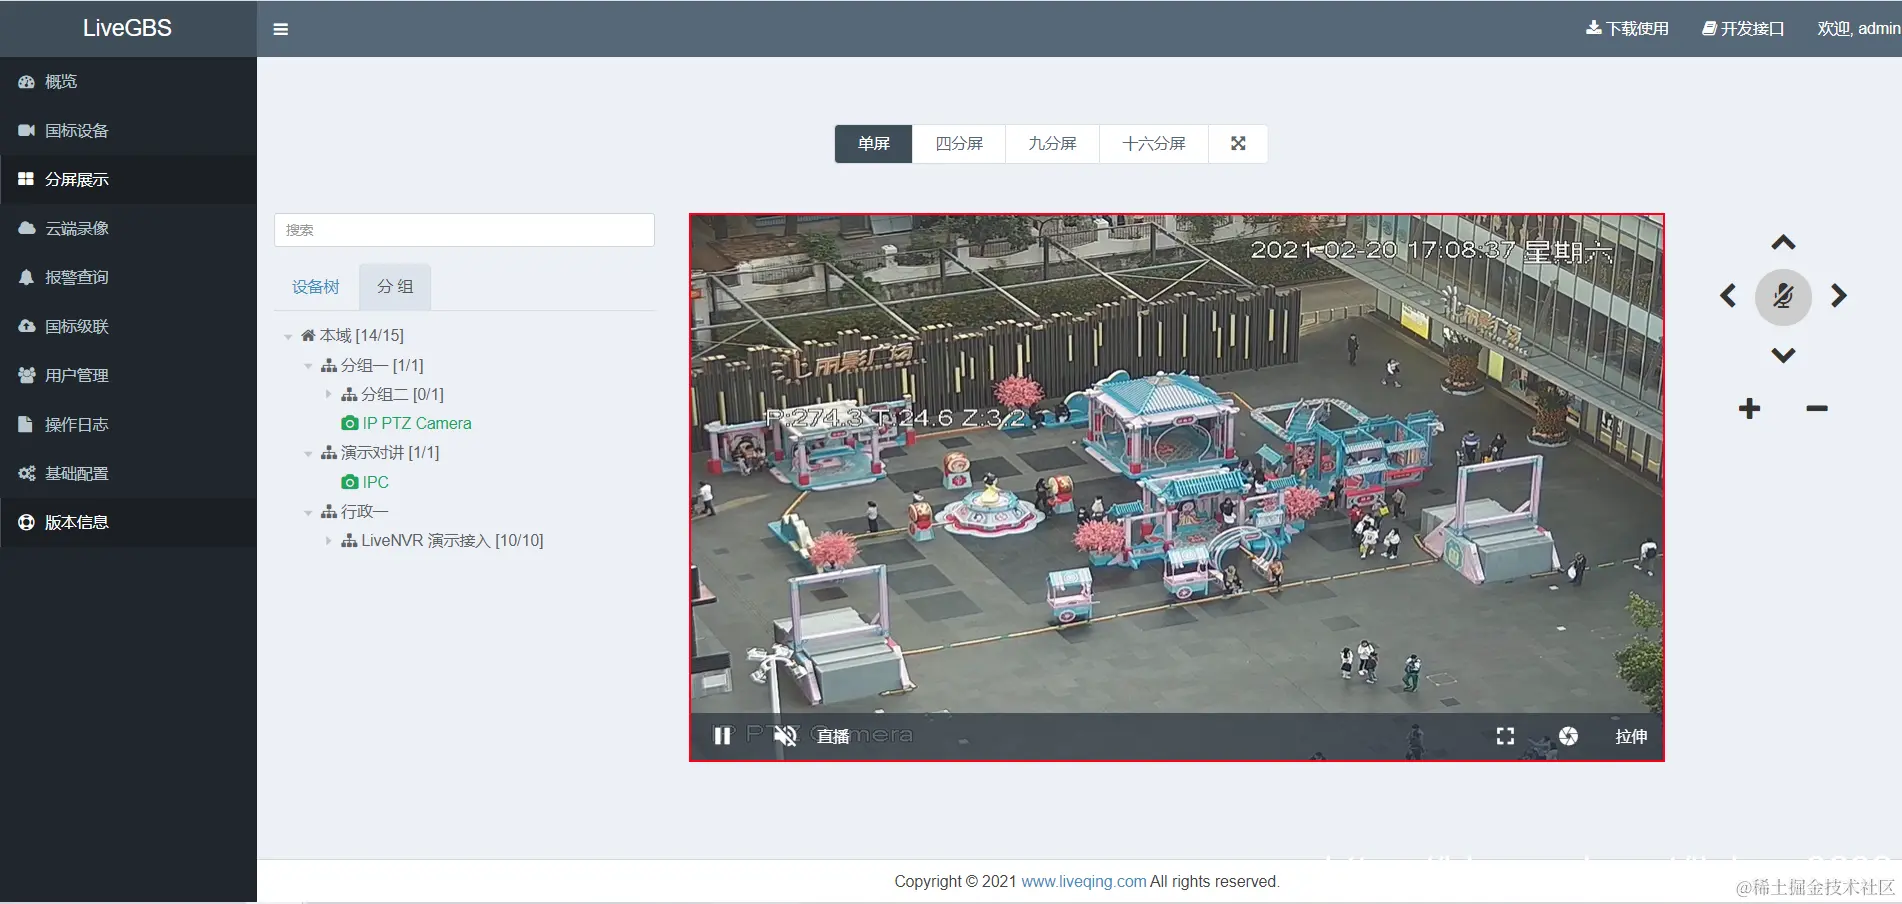
Task: Select IP PTZ Camera in tree
Action: 417,424
